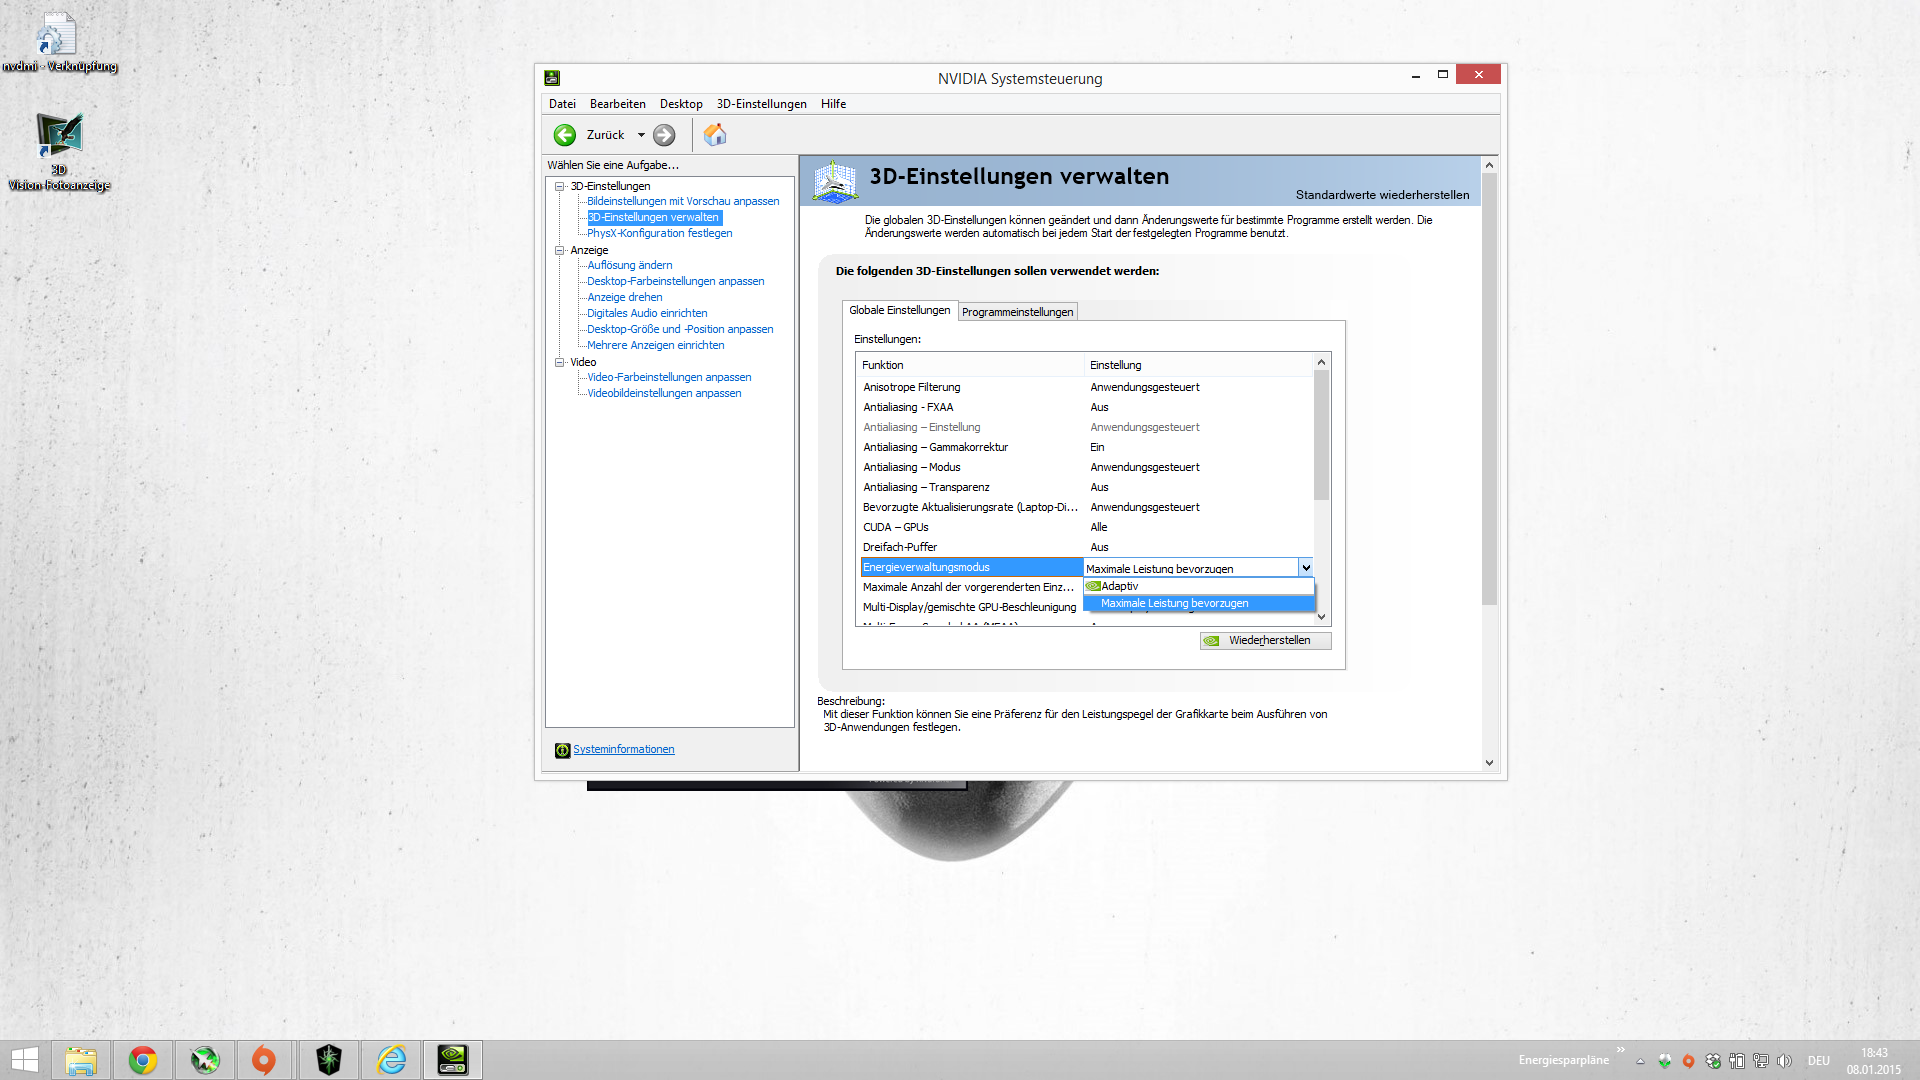Click Standardwerte wiederherstellen link
The width and height of the screenshot is (1920, 1080).
pyautogui.click(x=1382, y=195)
